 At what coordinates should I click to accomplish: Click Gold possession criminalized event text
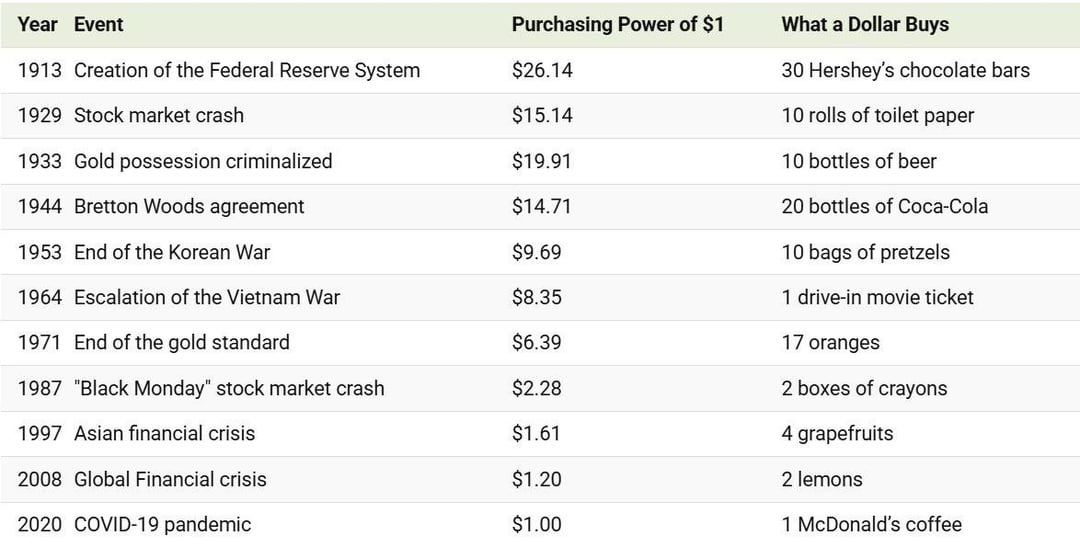coord(203,161)
